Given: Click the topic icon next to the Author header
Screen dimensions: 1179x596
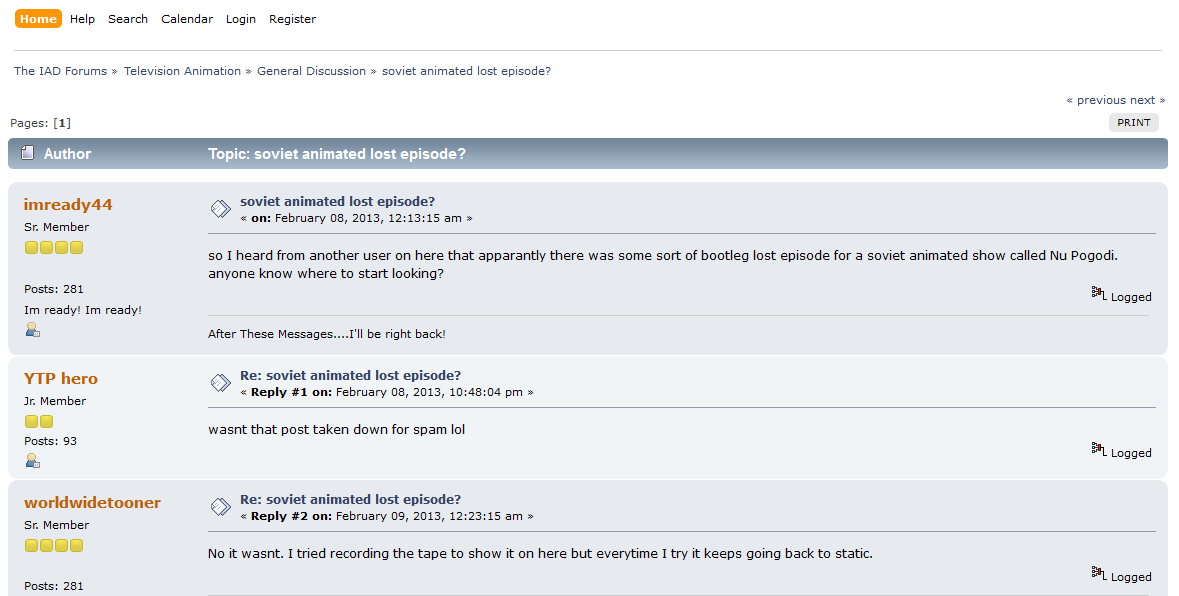Looking at the screenshot, I should click(28, 153).
